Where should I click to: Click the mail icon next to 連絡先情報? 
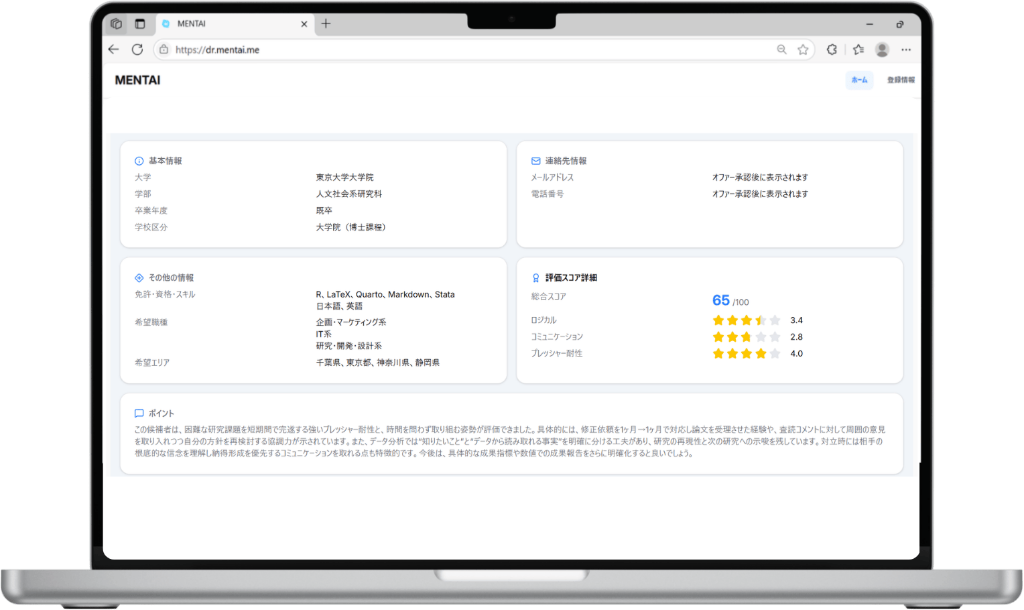pos(535,159)
